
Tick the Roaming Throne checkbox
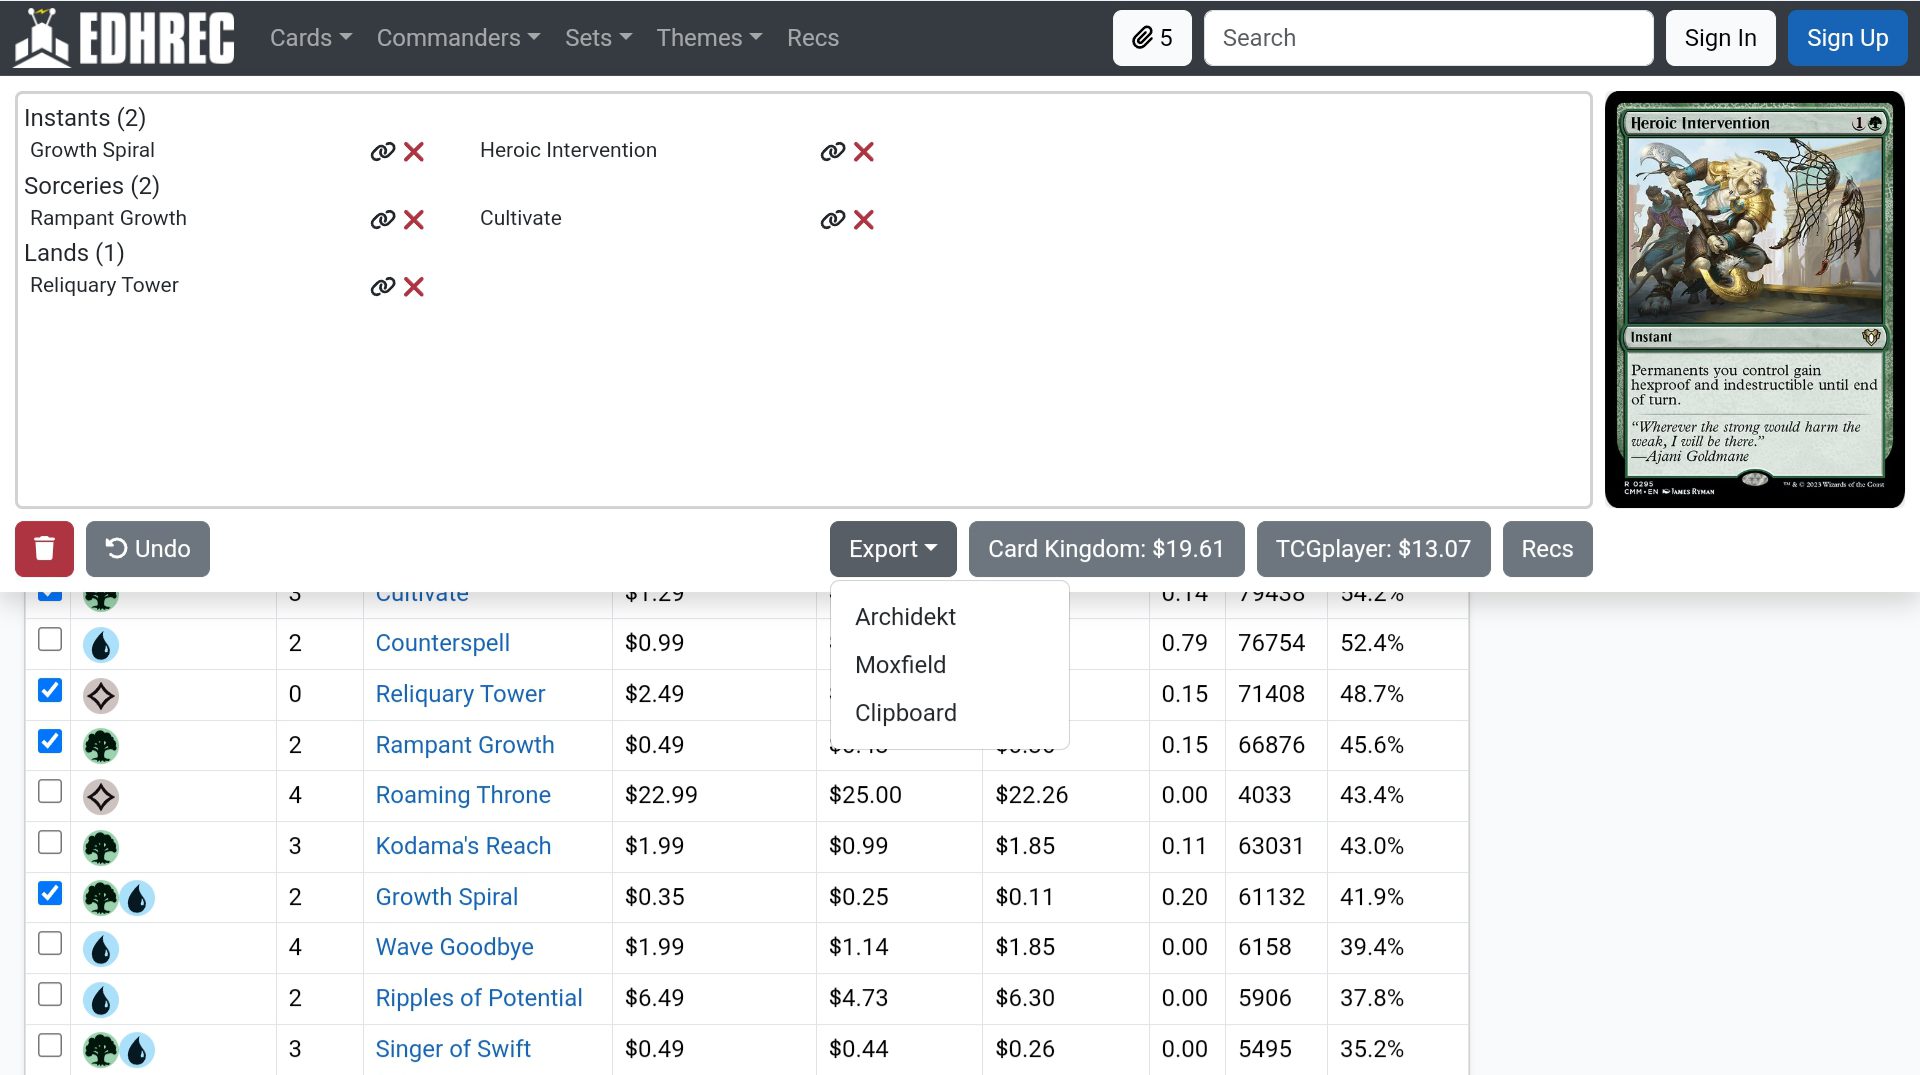[x=50, y=792]
